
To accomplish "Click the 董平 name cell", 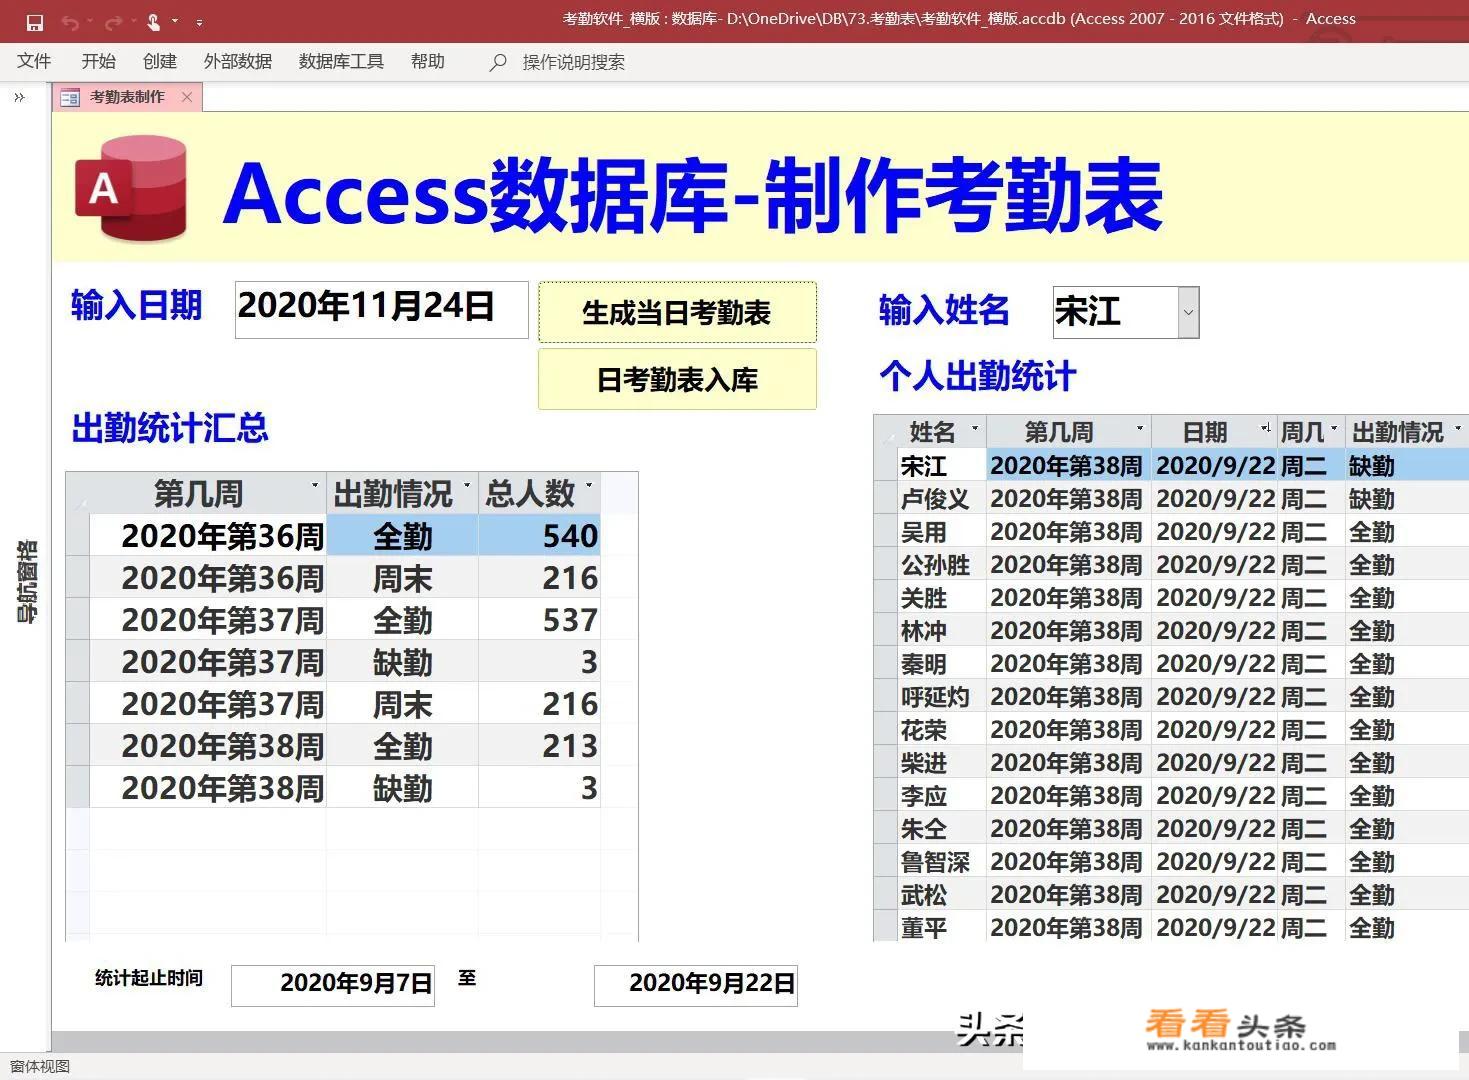I will [x=942, y=927].
